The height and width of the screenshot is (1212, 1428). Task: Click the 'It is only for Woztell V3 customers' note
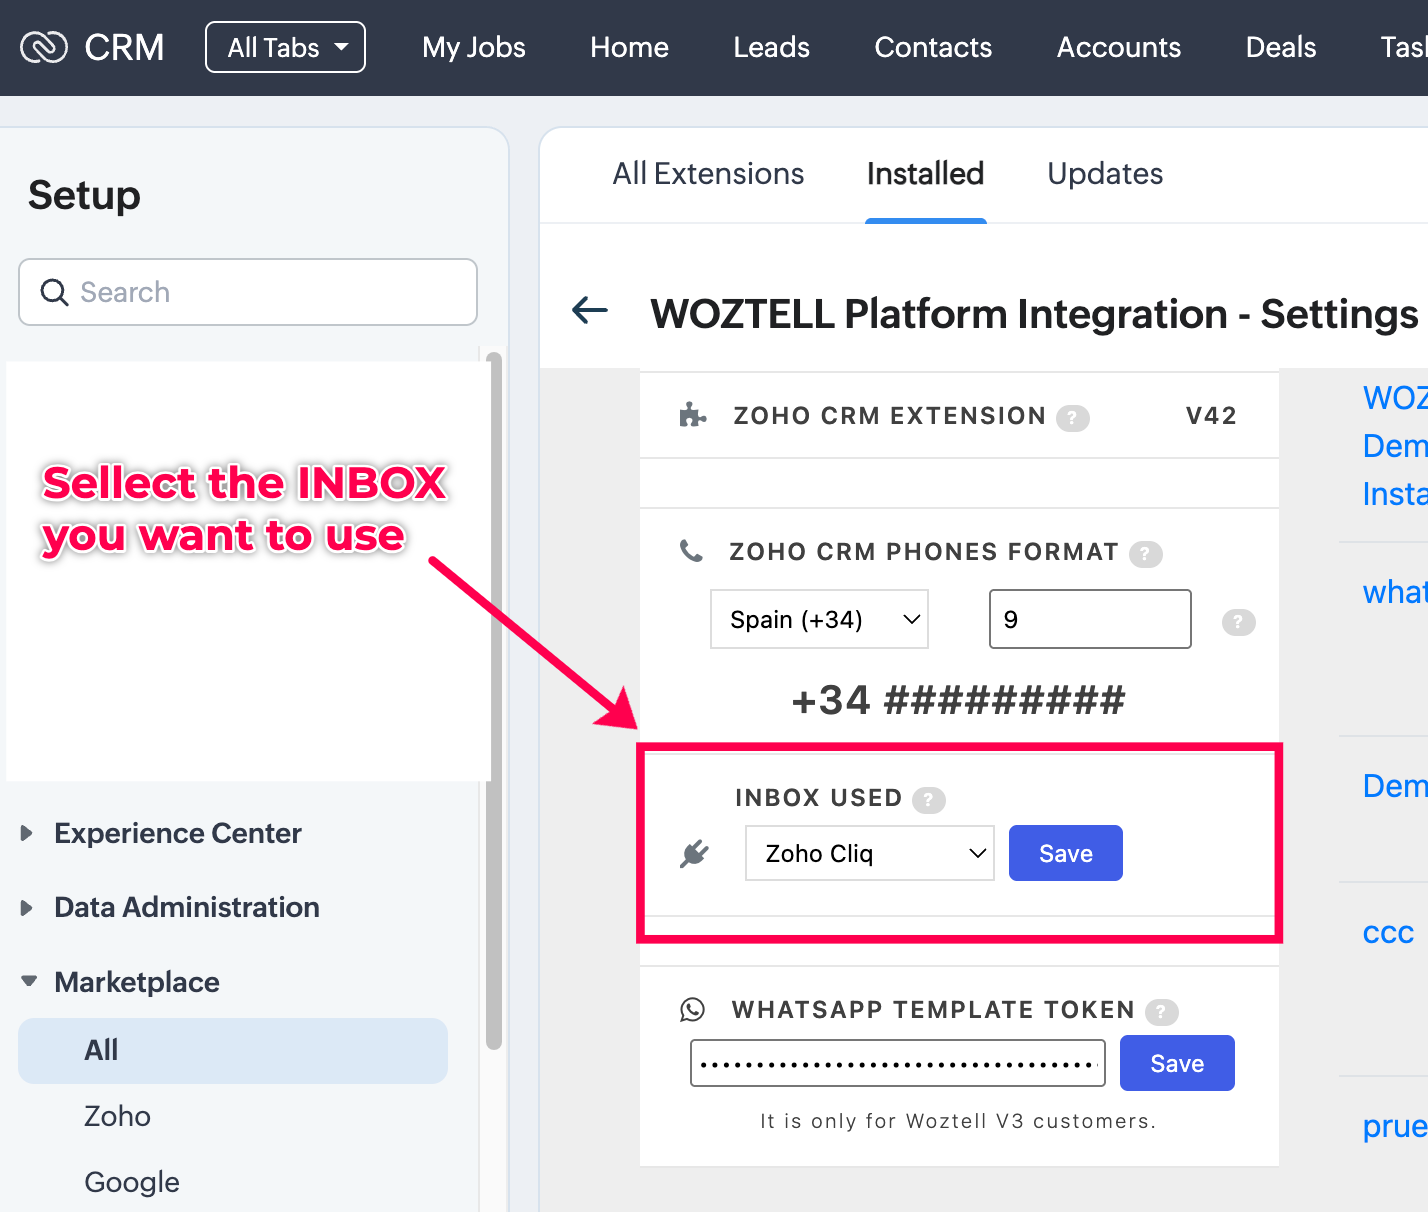click(x=958, y=1121)
